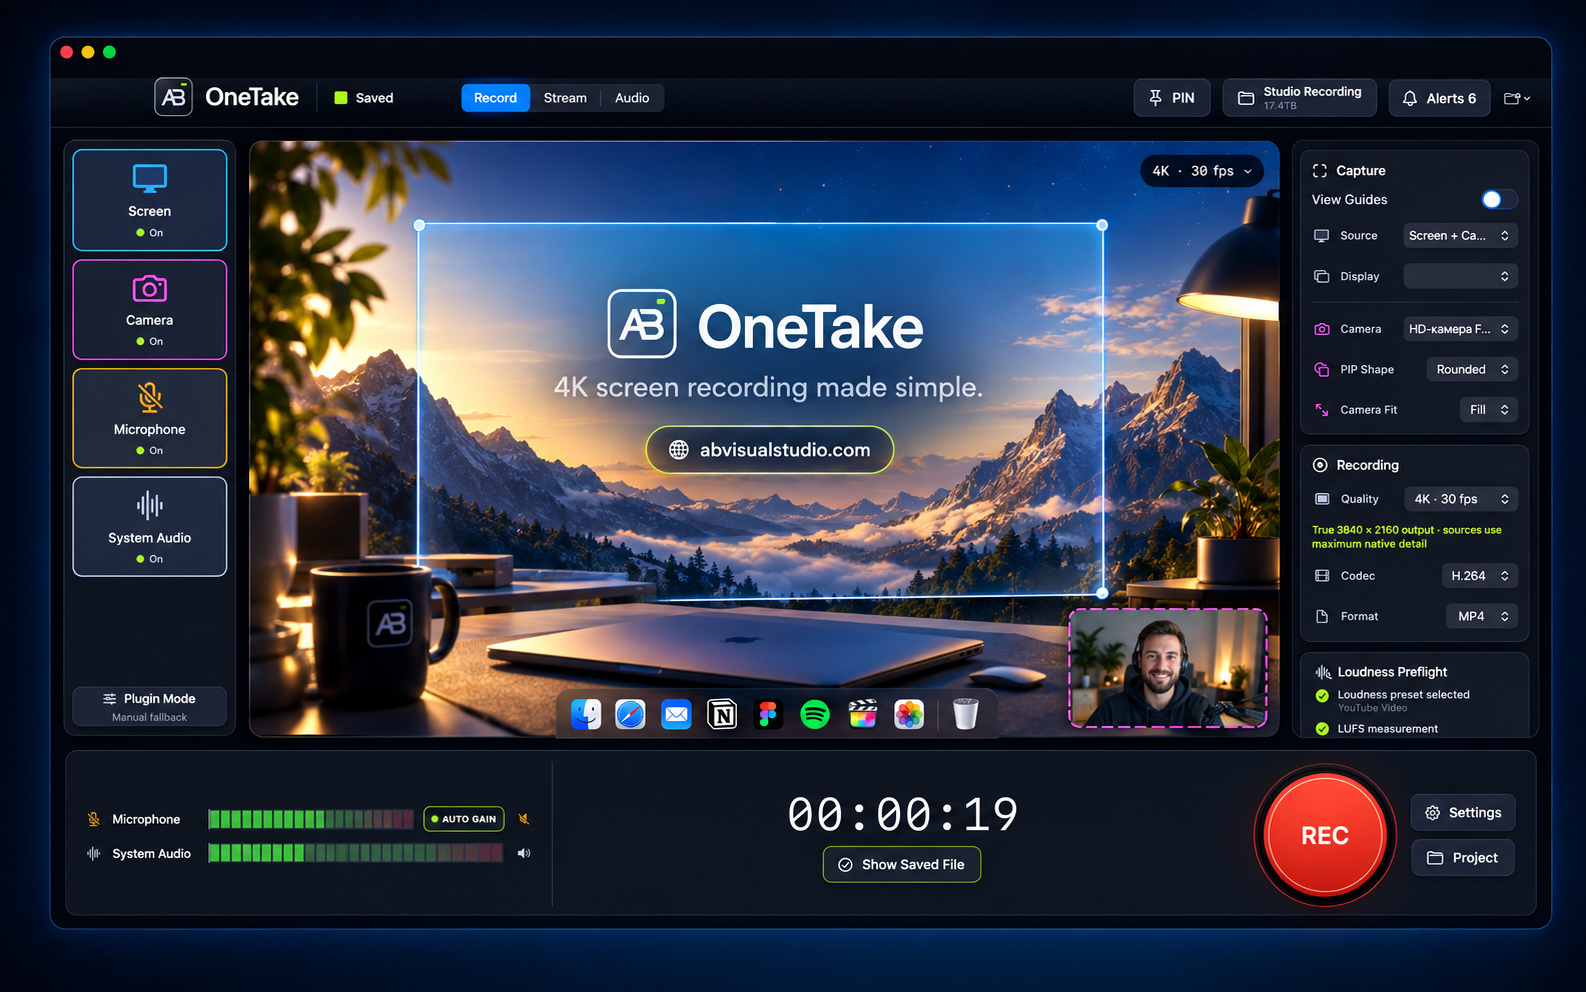Open Finder from the dock
The width and height of the screenshot is (1586, 992).
(586, 714)
